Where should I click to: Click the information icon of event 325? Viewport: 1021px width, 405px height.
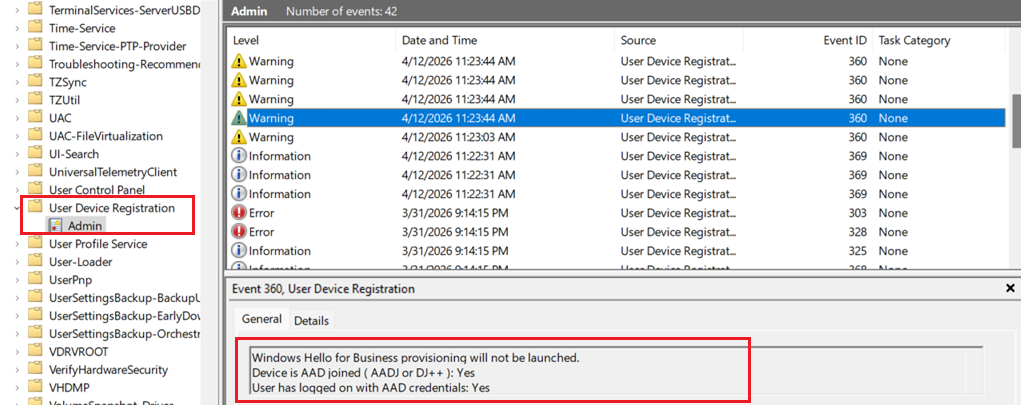pyautogui.click(x=239, y=251)
